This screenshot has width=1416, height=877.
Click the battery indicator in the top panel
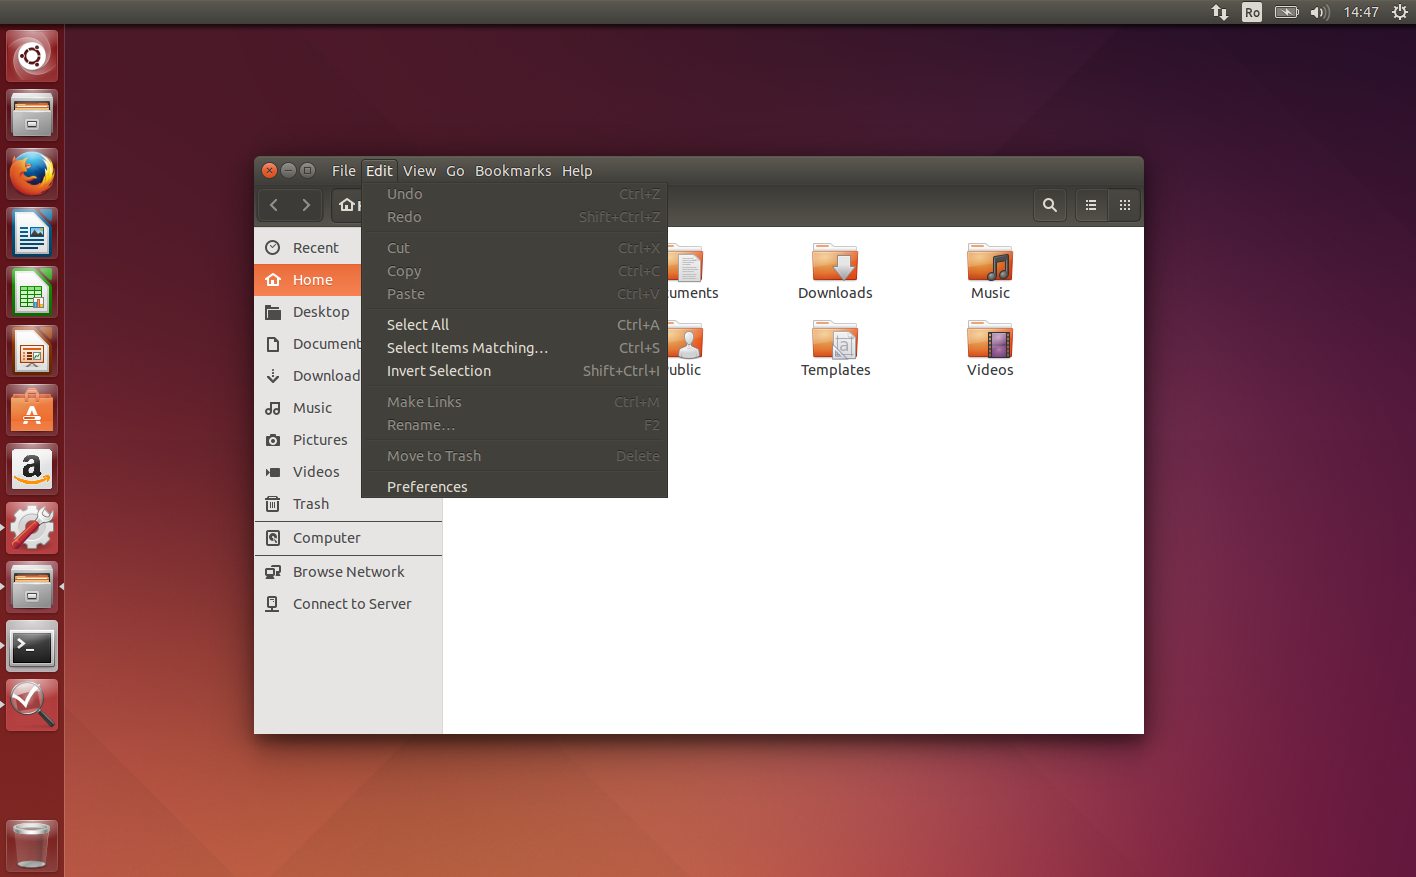1286,12
